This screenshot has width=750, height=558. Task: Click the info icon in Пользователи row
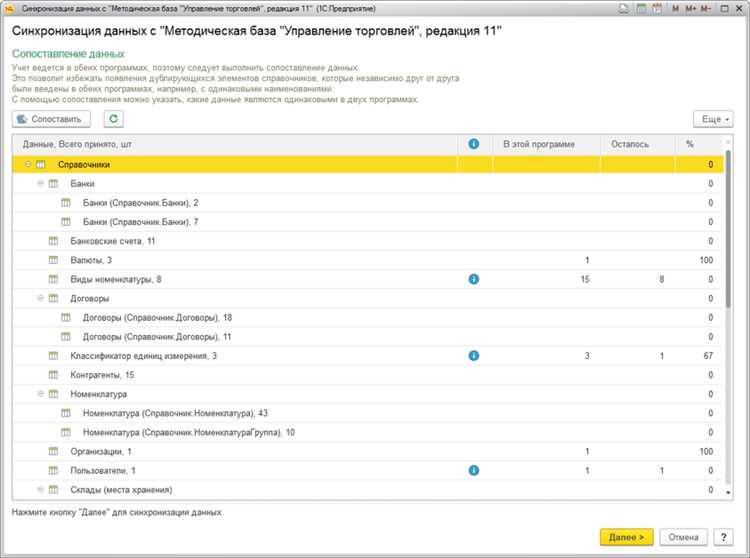[474, 470]
